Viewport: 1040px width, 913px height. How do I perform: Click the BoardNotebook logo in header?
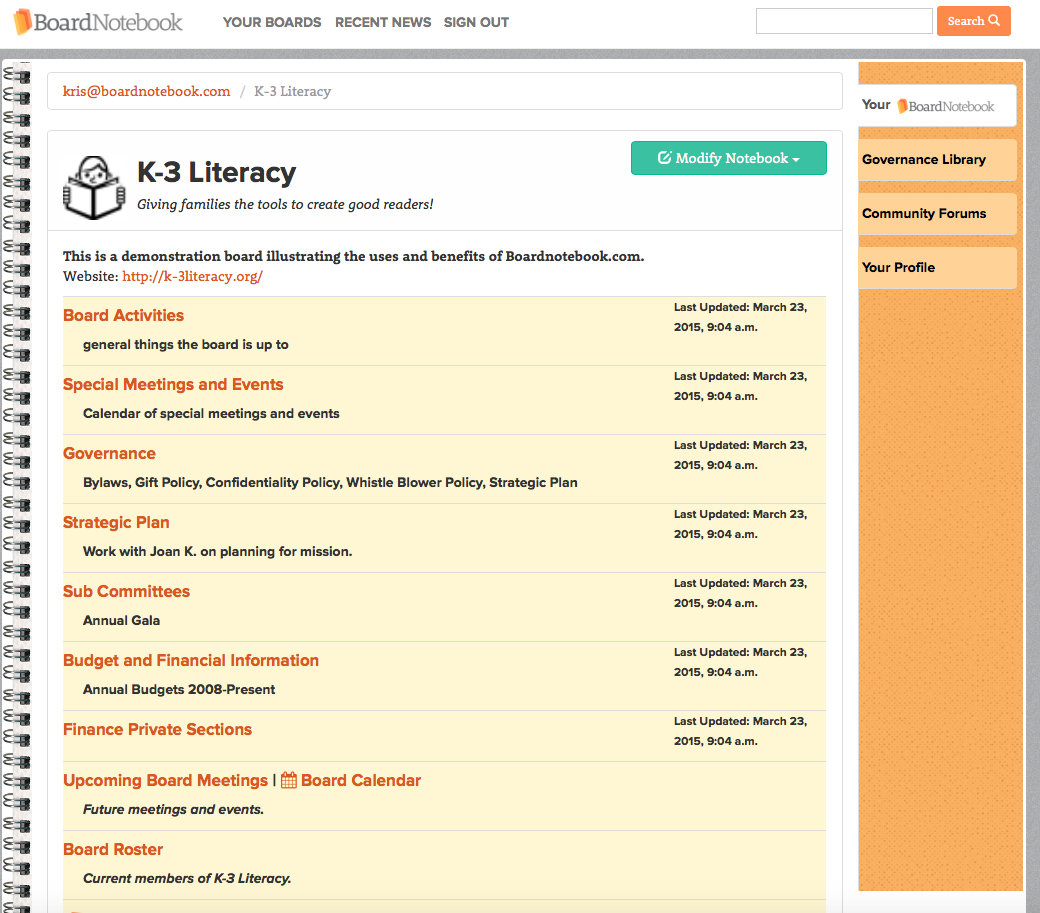coord(98,22)
